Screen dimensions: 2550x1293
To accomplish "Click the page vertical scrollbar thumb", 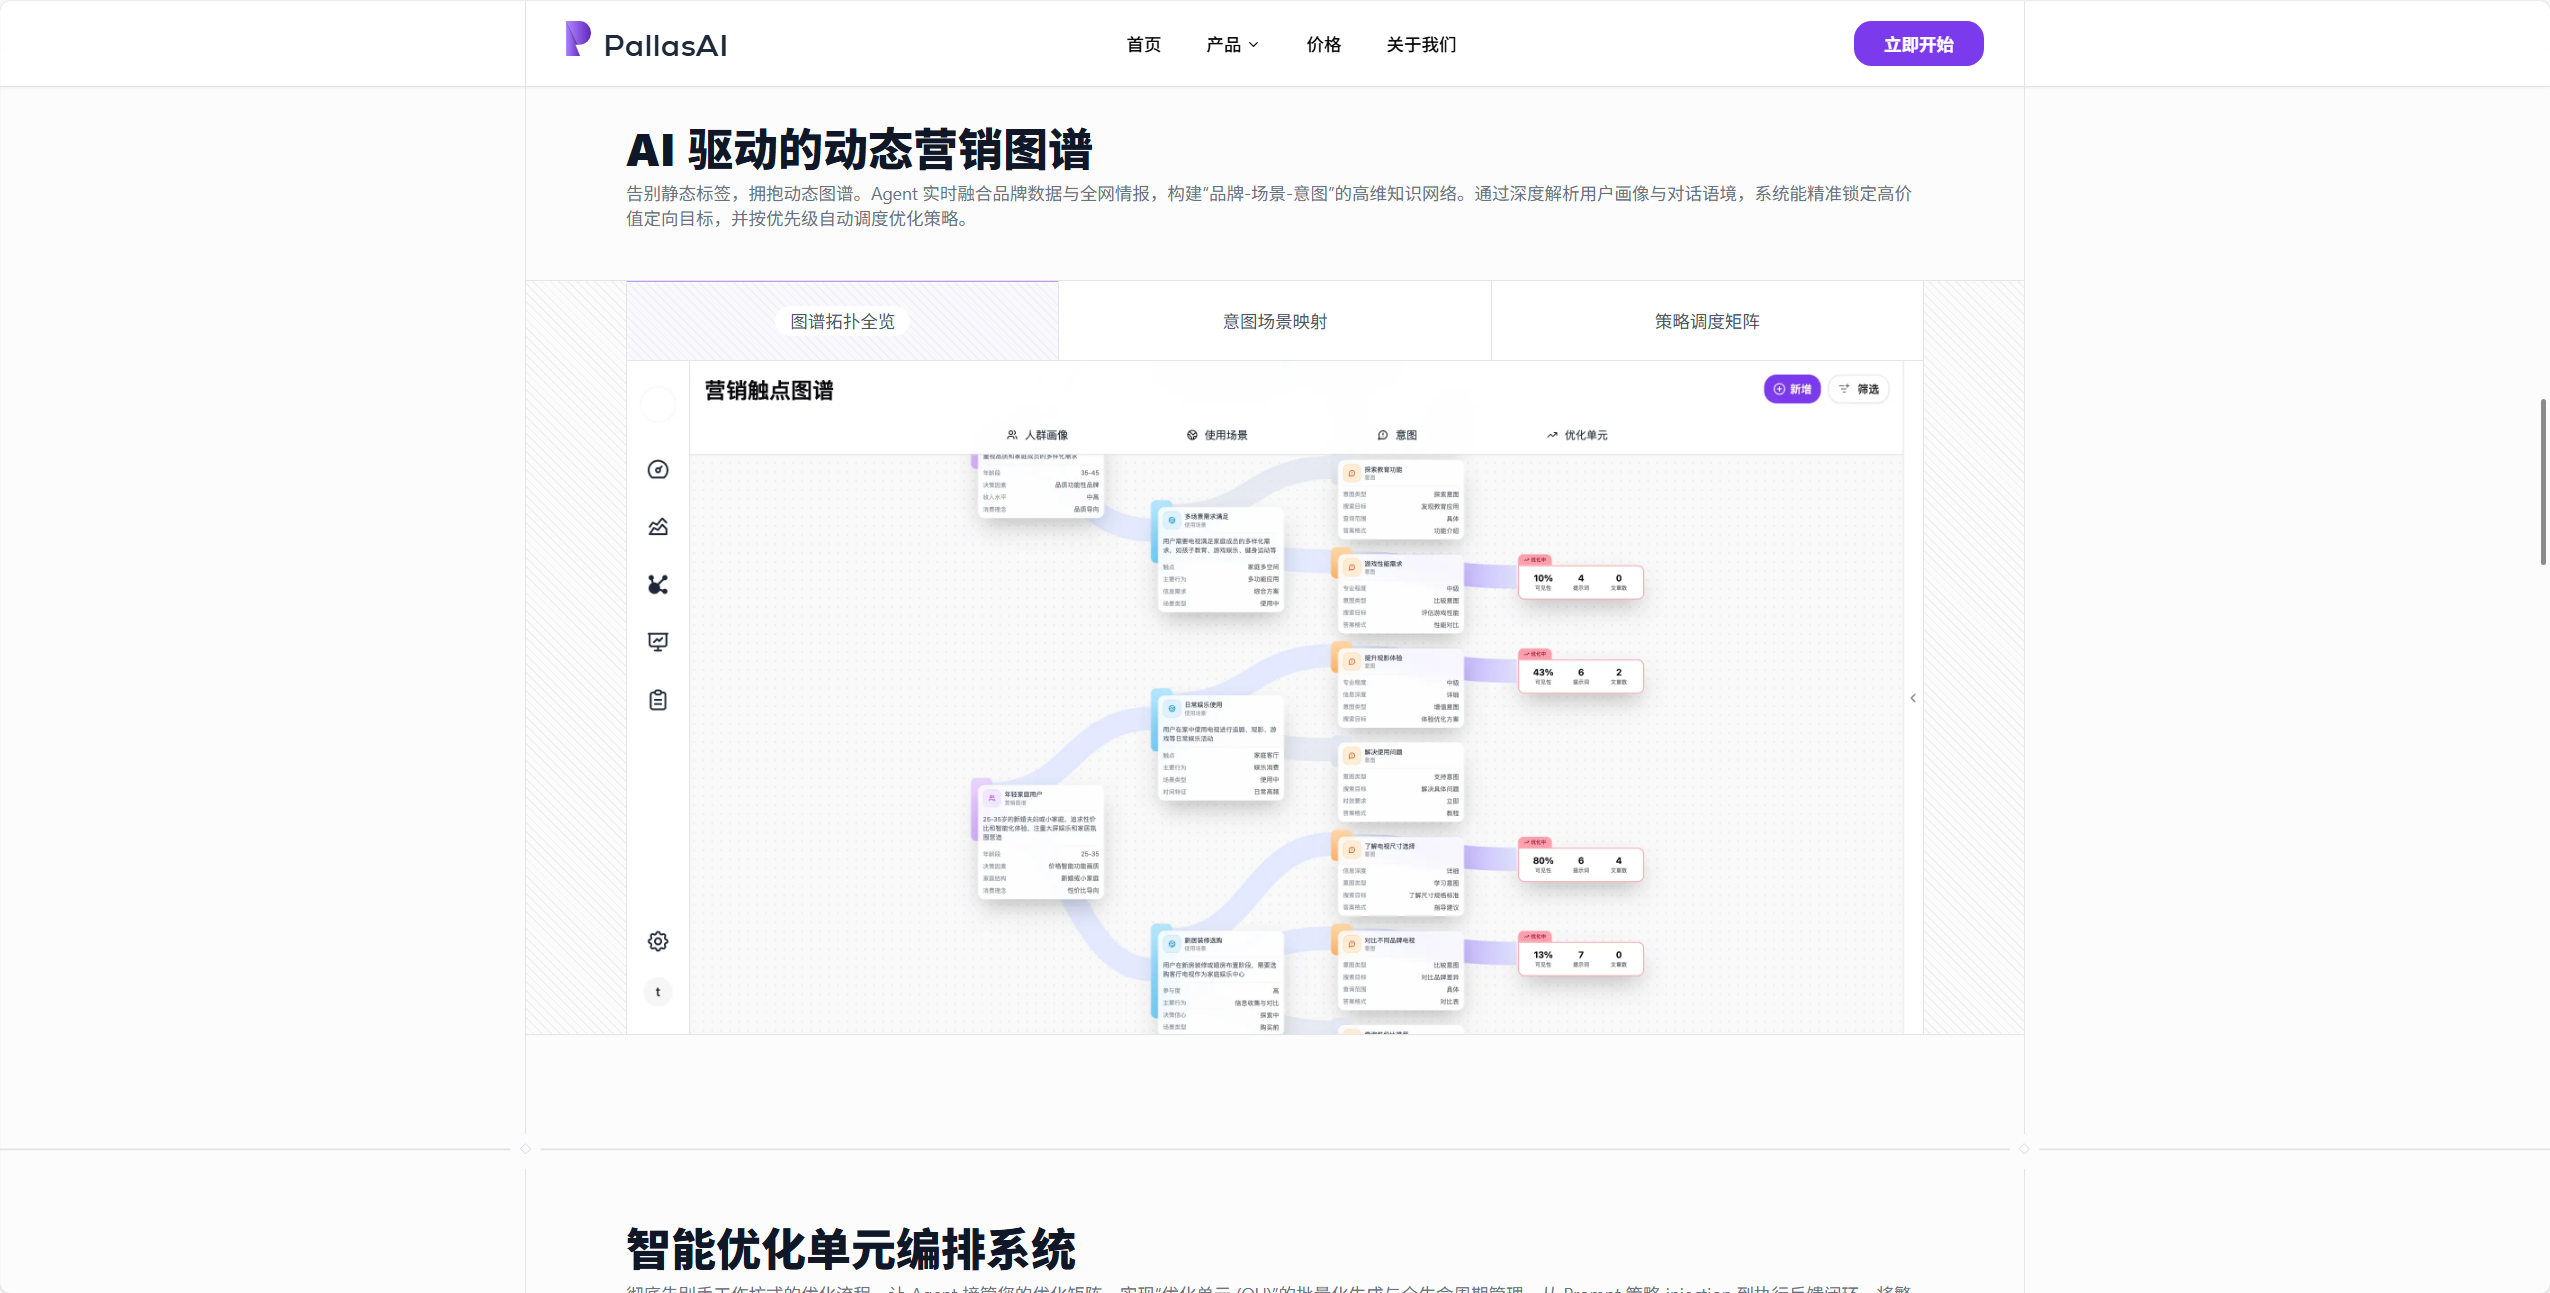I will tap(2543, 481).
